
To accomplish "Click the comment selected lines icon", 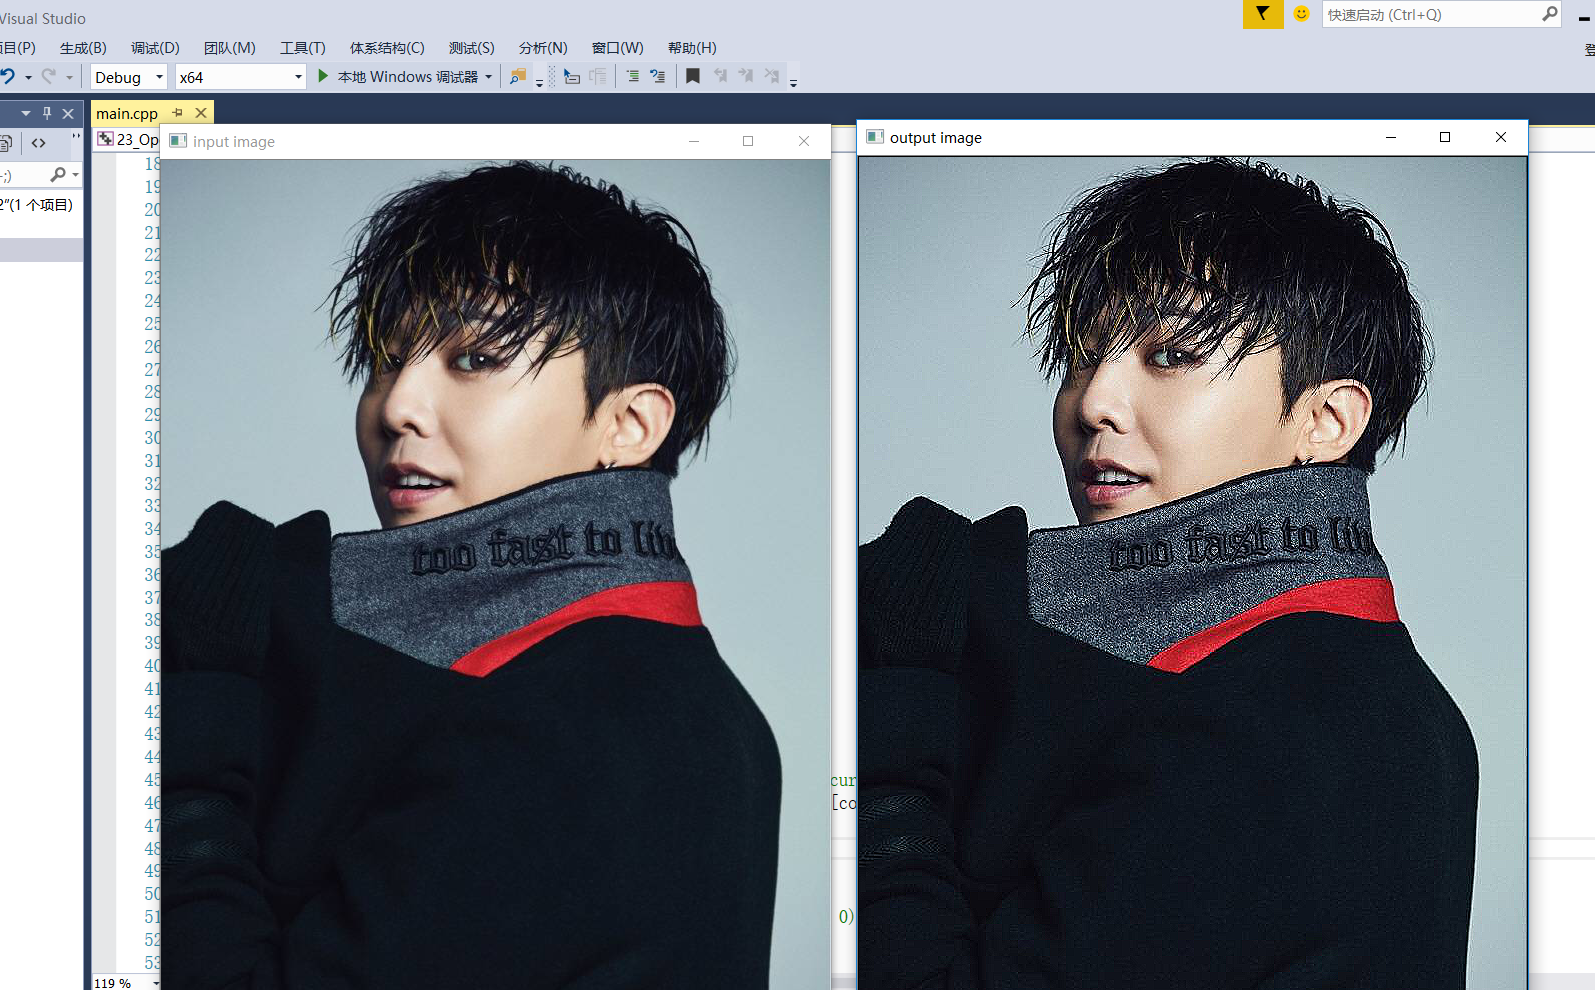I will (632, 76).
